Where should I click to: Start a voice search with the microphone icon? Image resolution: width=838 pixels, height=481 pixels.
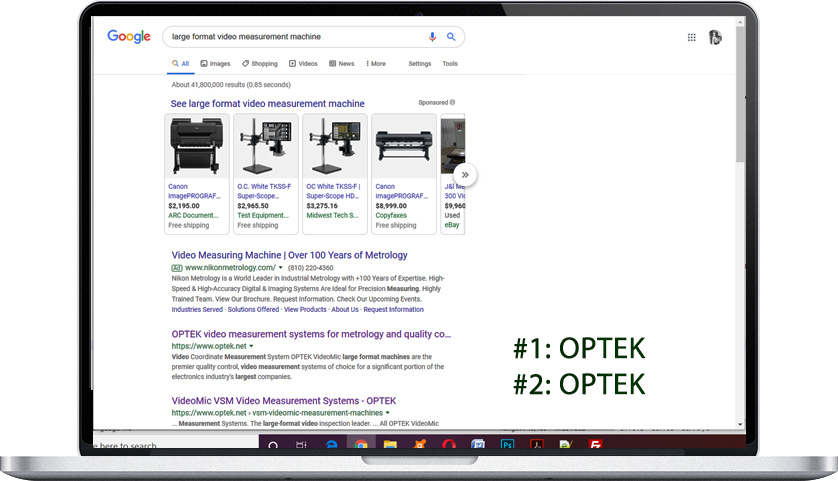pos(432,36)
